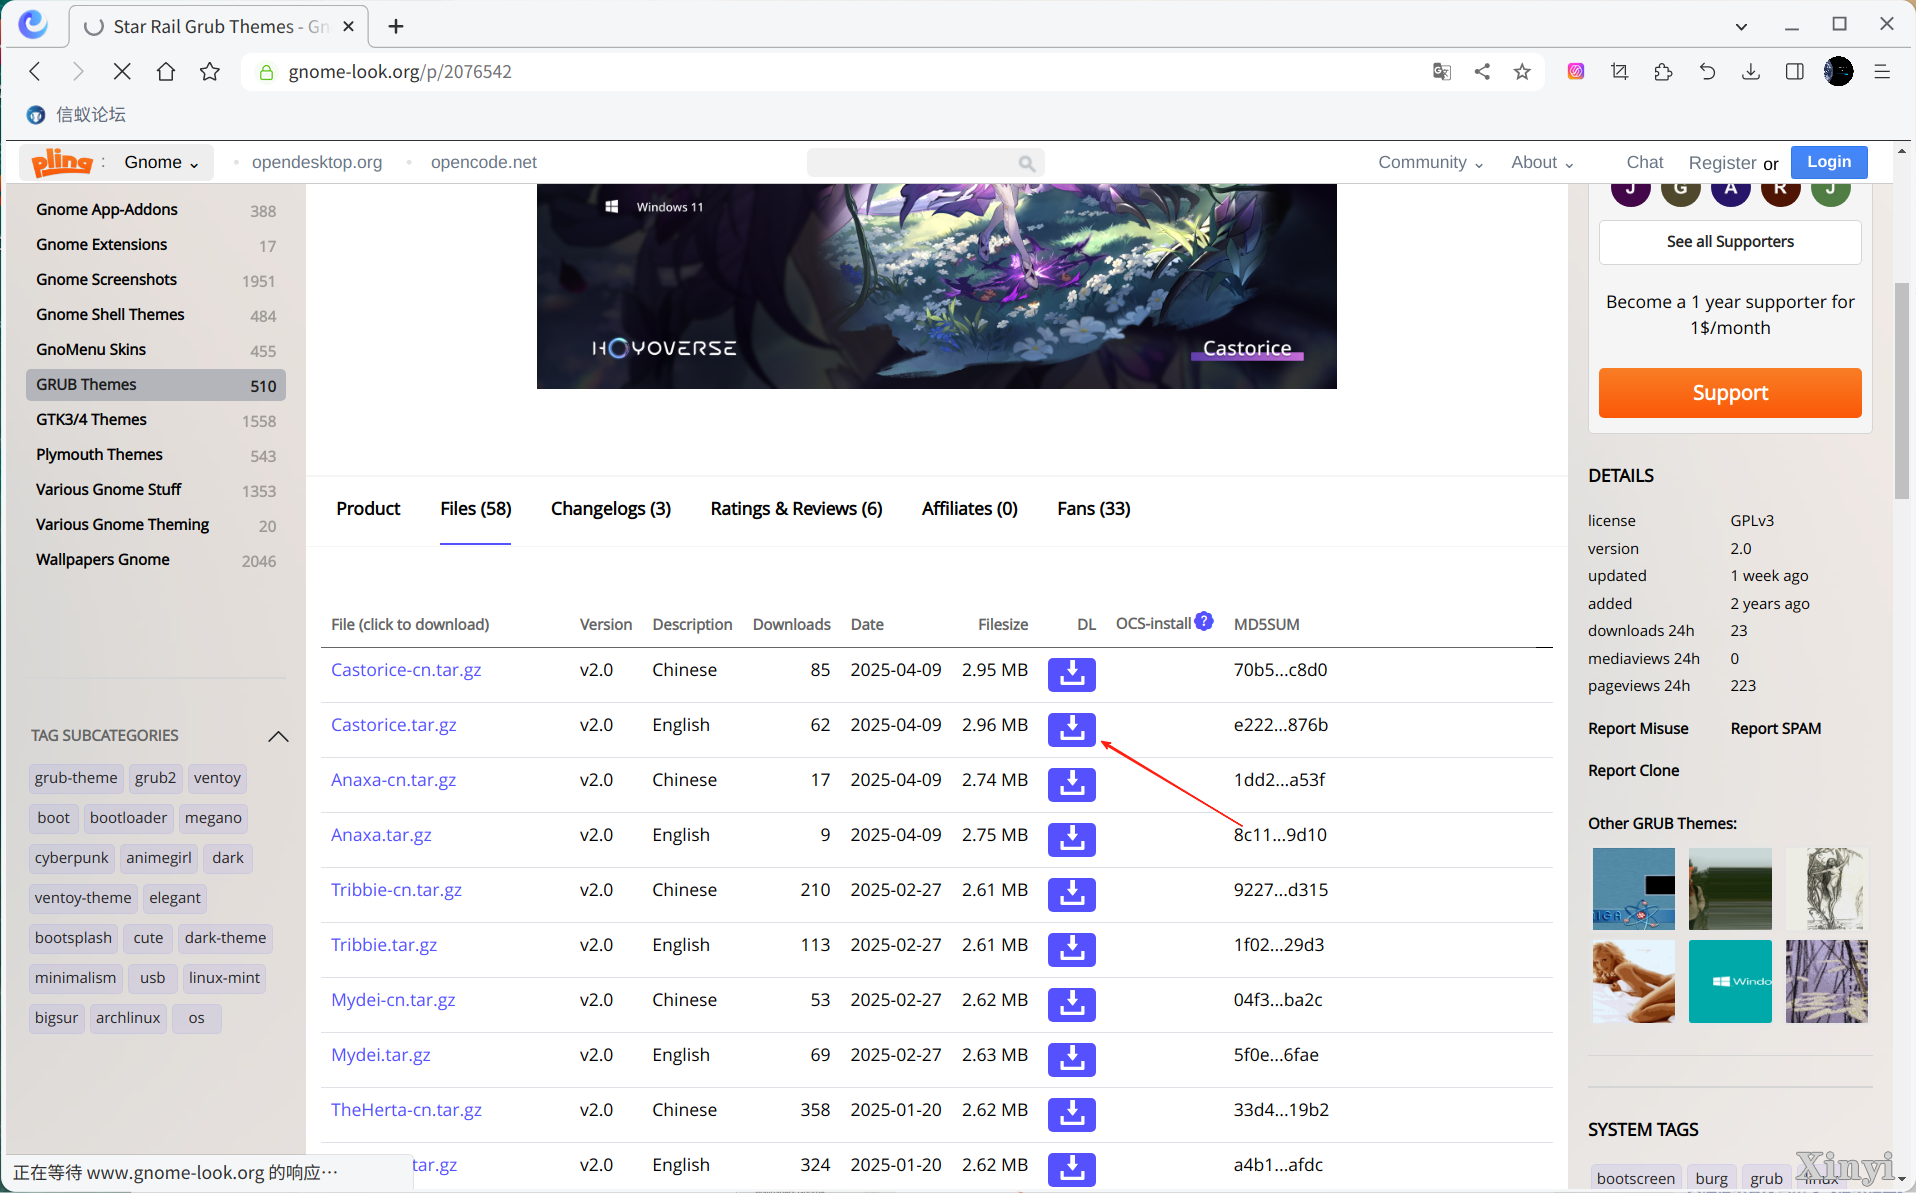Bookmark page with address bar star

click(1522, 71)
